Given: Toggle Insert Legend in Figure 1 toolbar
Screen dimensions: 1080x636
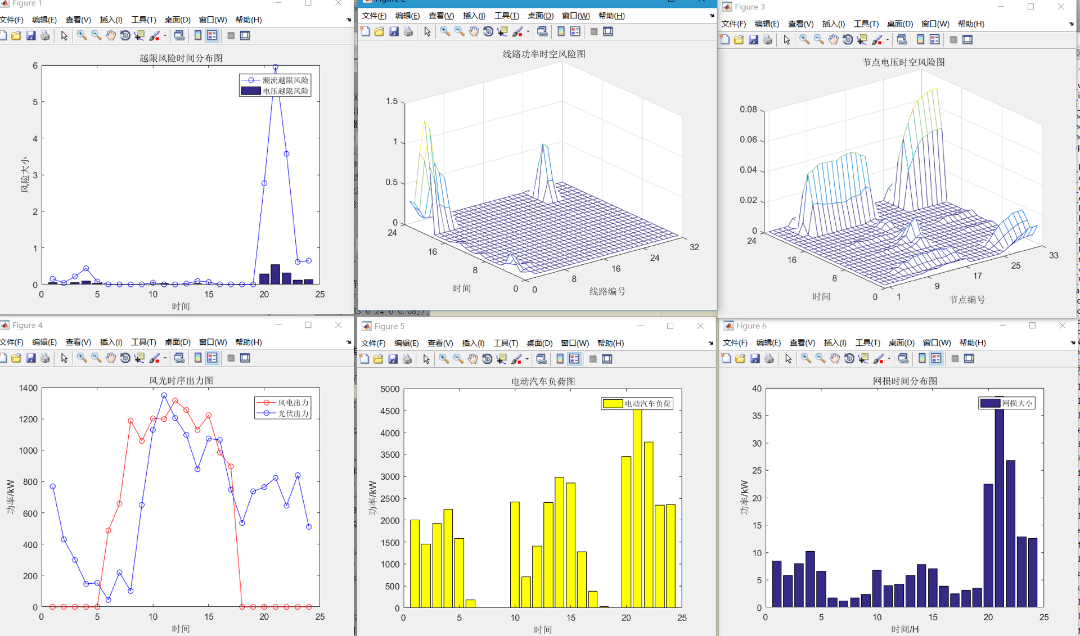Looking at the screenshot, I should pyautogui.click(x=212, y=35).
